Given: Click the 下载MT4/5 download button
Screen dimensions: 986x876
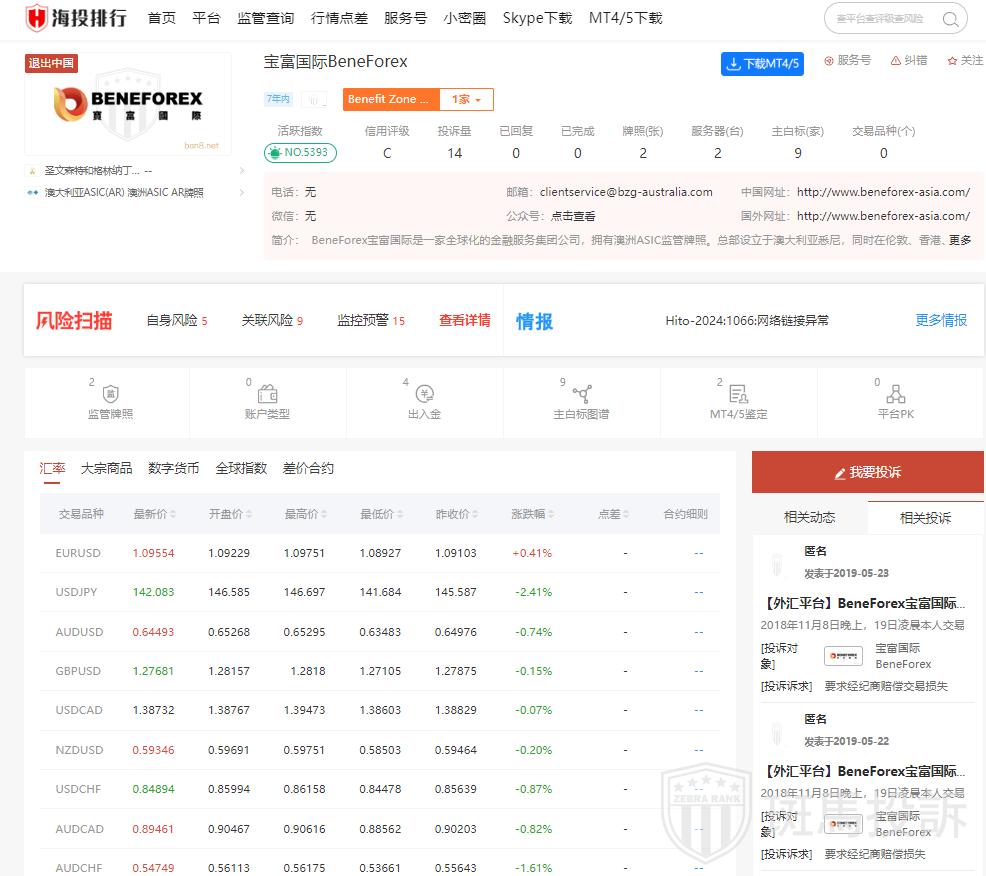Looking at the screenshot, I should coord(762,64).
